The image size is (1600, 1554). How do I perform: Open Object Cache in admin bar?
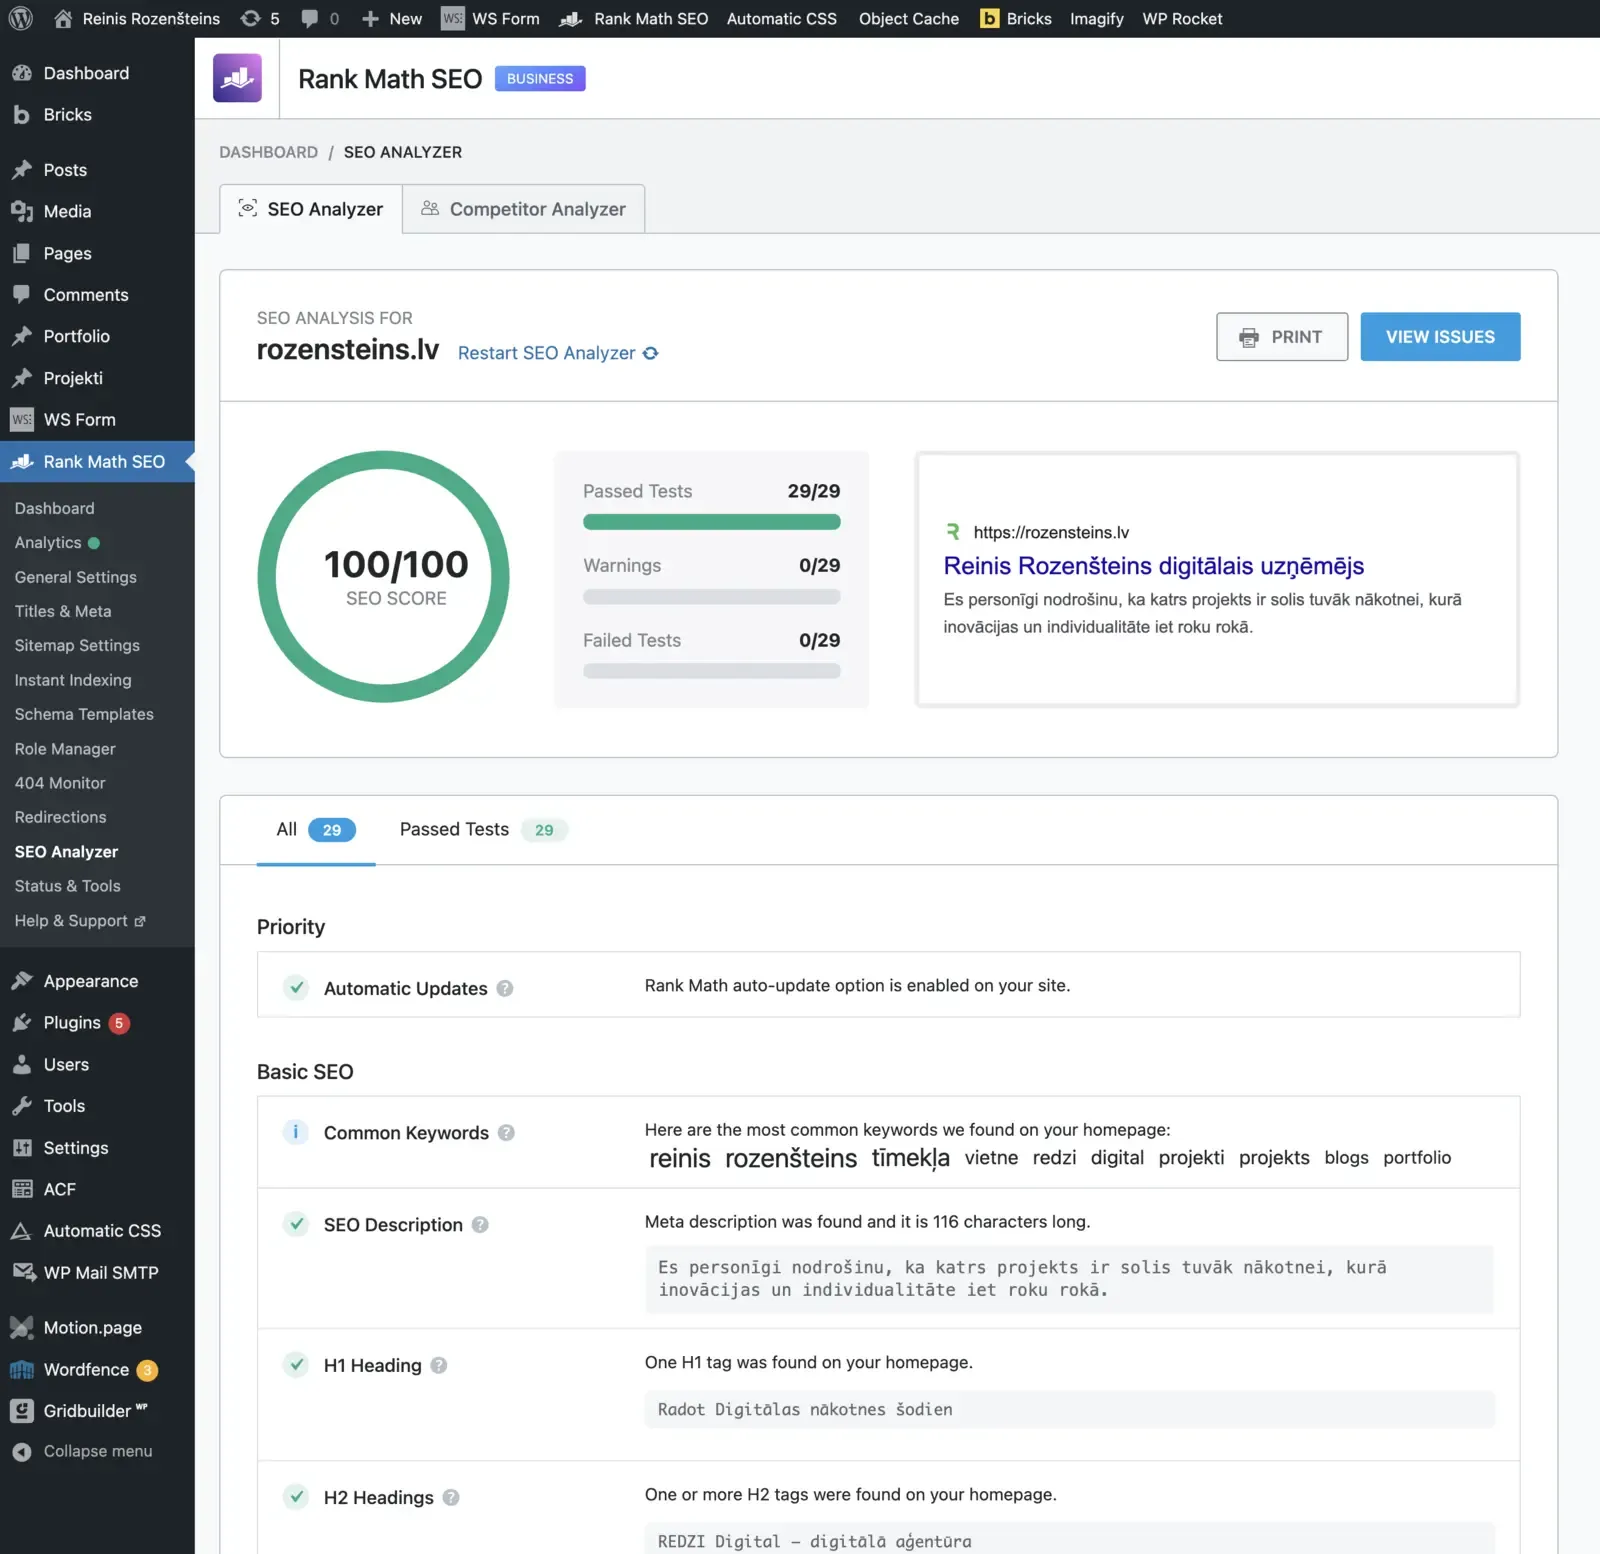tap(908, 18)
